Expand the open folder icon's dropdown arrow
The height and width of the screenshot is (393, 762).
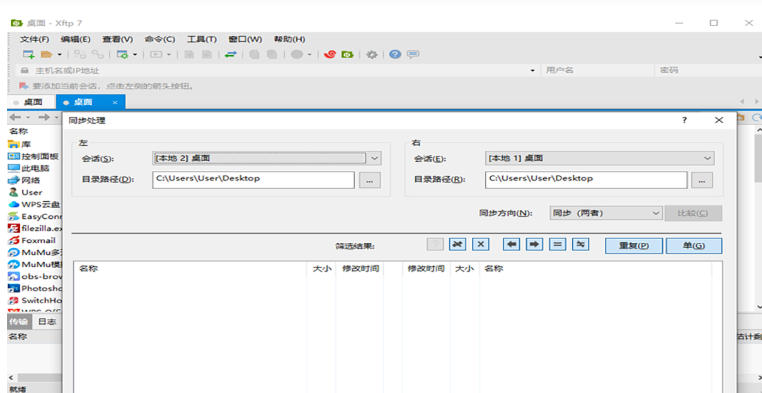click(x=59, y=55)
